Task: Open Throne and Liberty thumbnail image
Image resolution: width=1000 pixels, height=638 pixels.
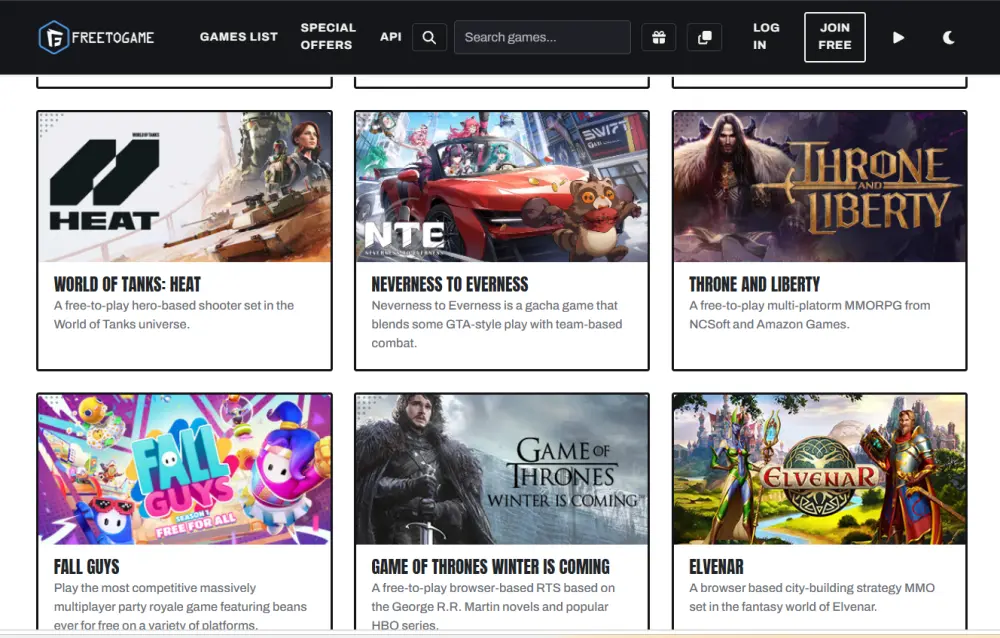Action: tap(820, 186)
